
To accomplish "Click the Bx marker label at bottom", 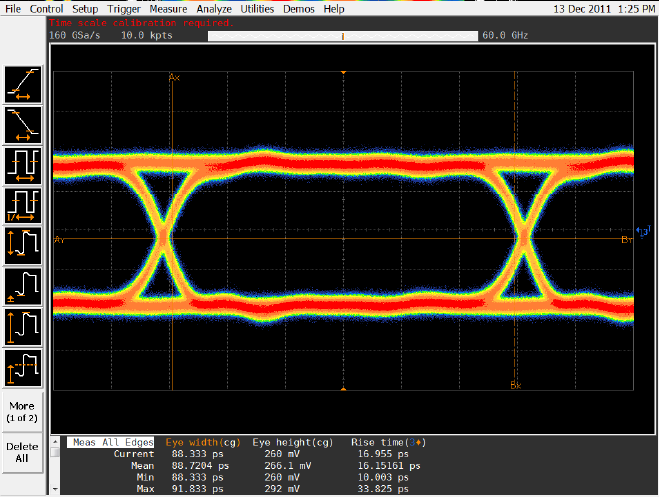I will tap(516, 385).
